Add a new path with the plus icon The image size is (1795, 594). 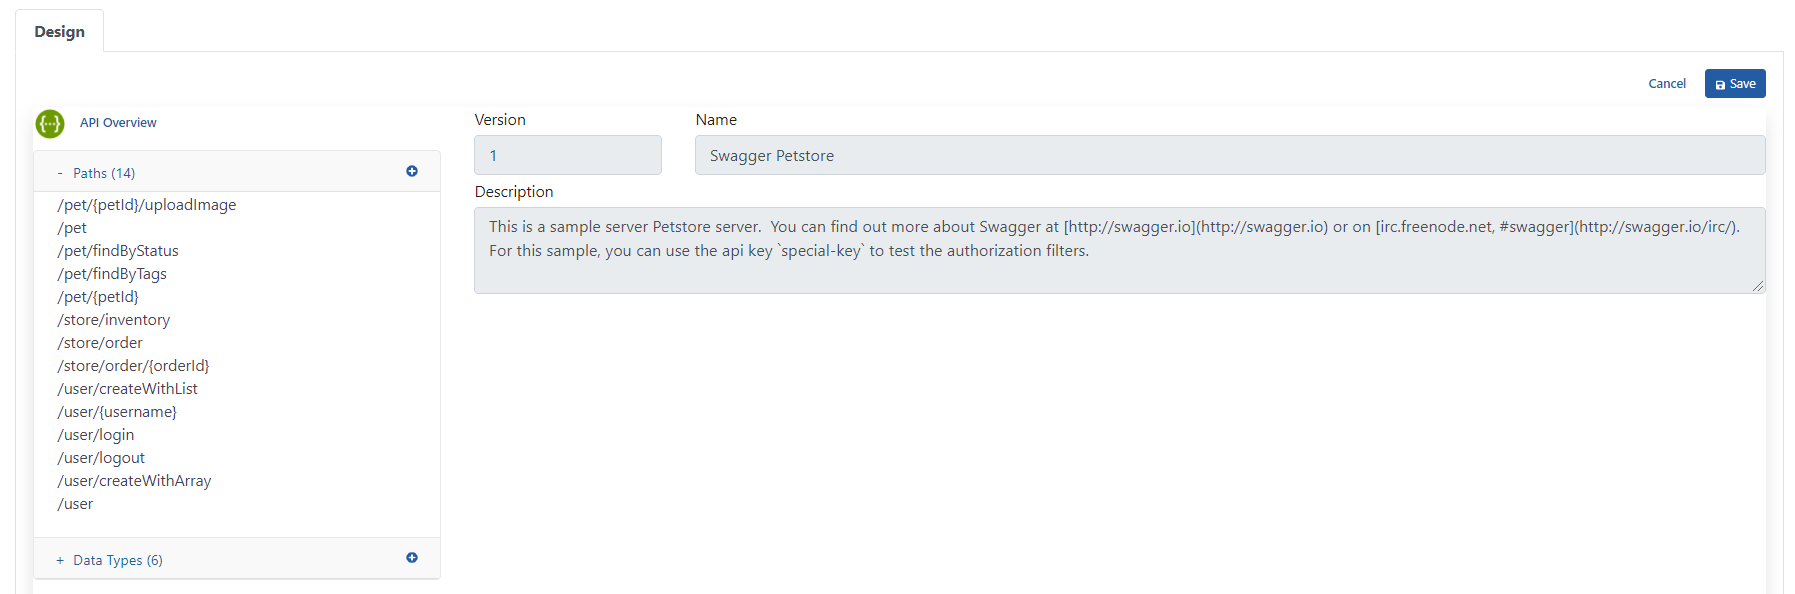point(412,172)
